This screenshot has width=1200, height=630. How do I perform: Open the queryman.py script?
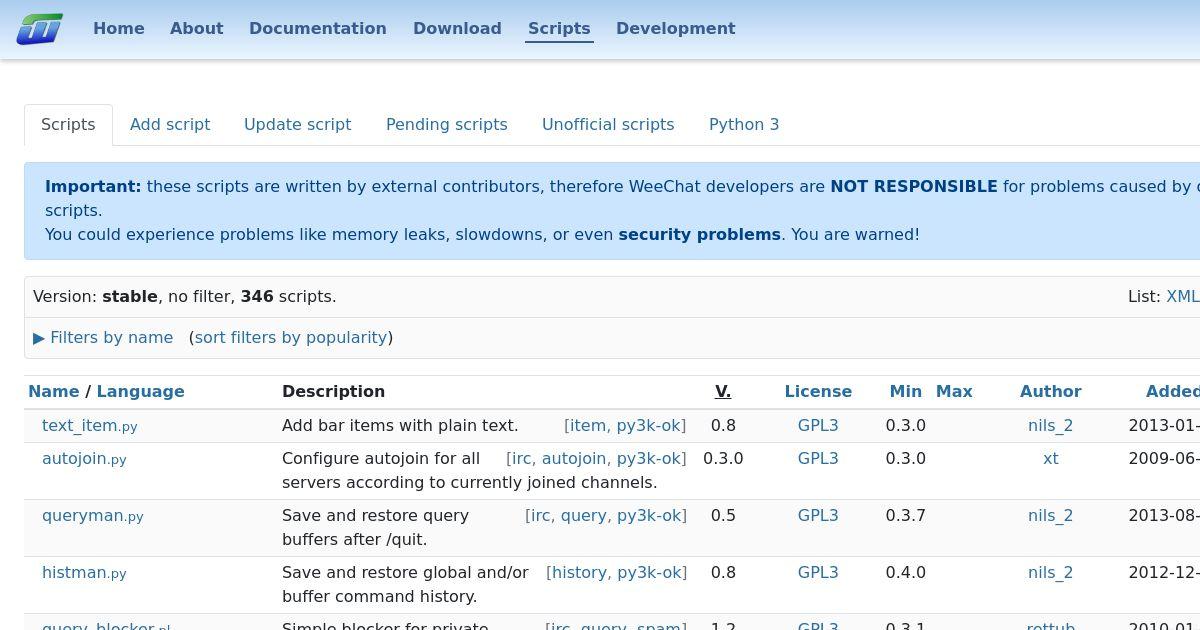pyautogui.click(x=93, y=516)
